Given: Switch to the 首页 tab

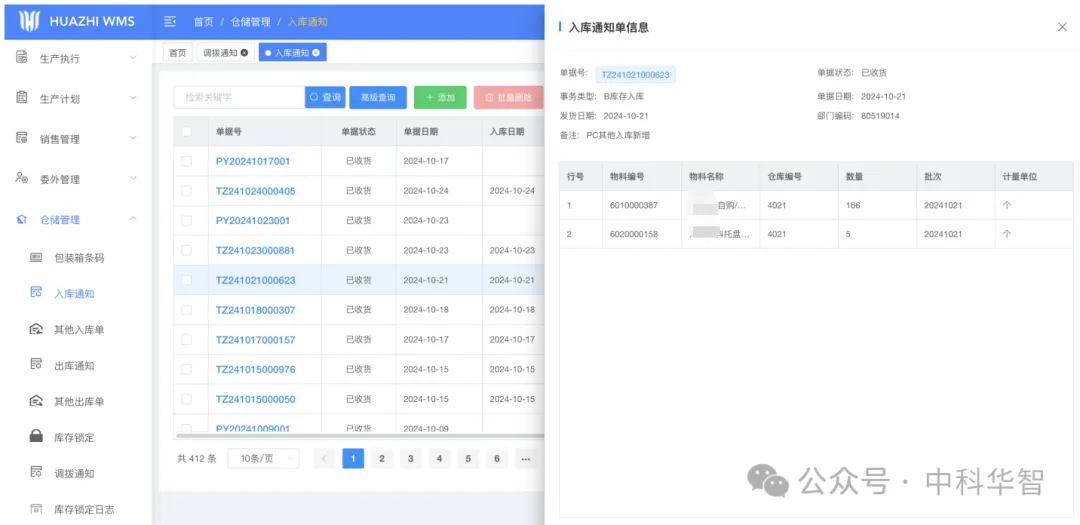Looking at the screenshot, I should coord(178,53).
